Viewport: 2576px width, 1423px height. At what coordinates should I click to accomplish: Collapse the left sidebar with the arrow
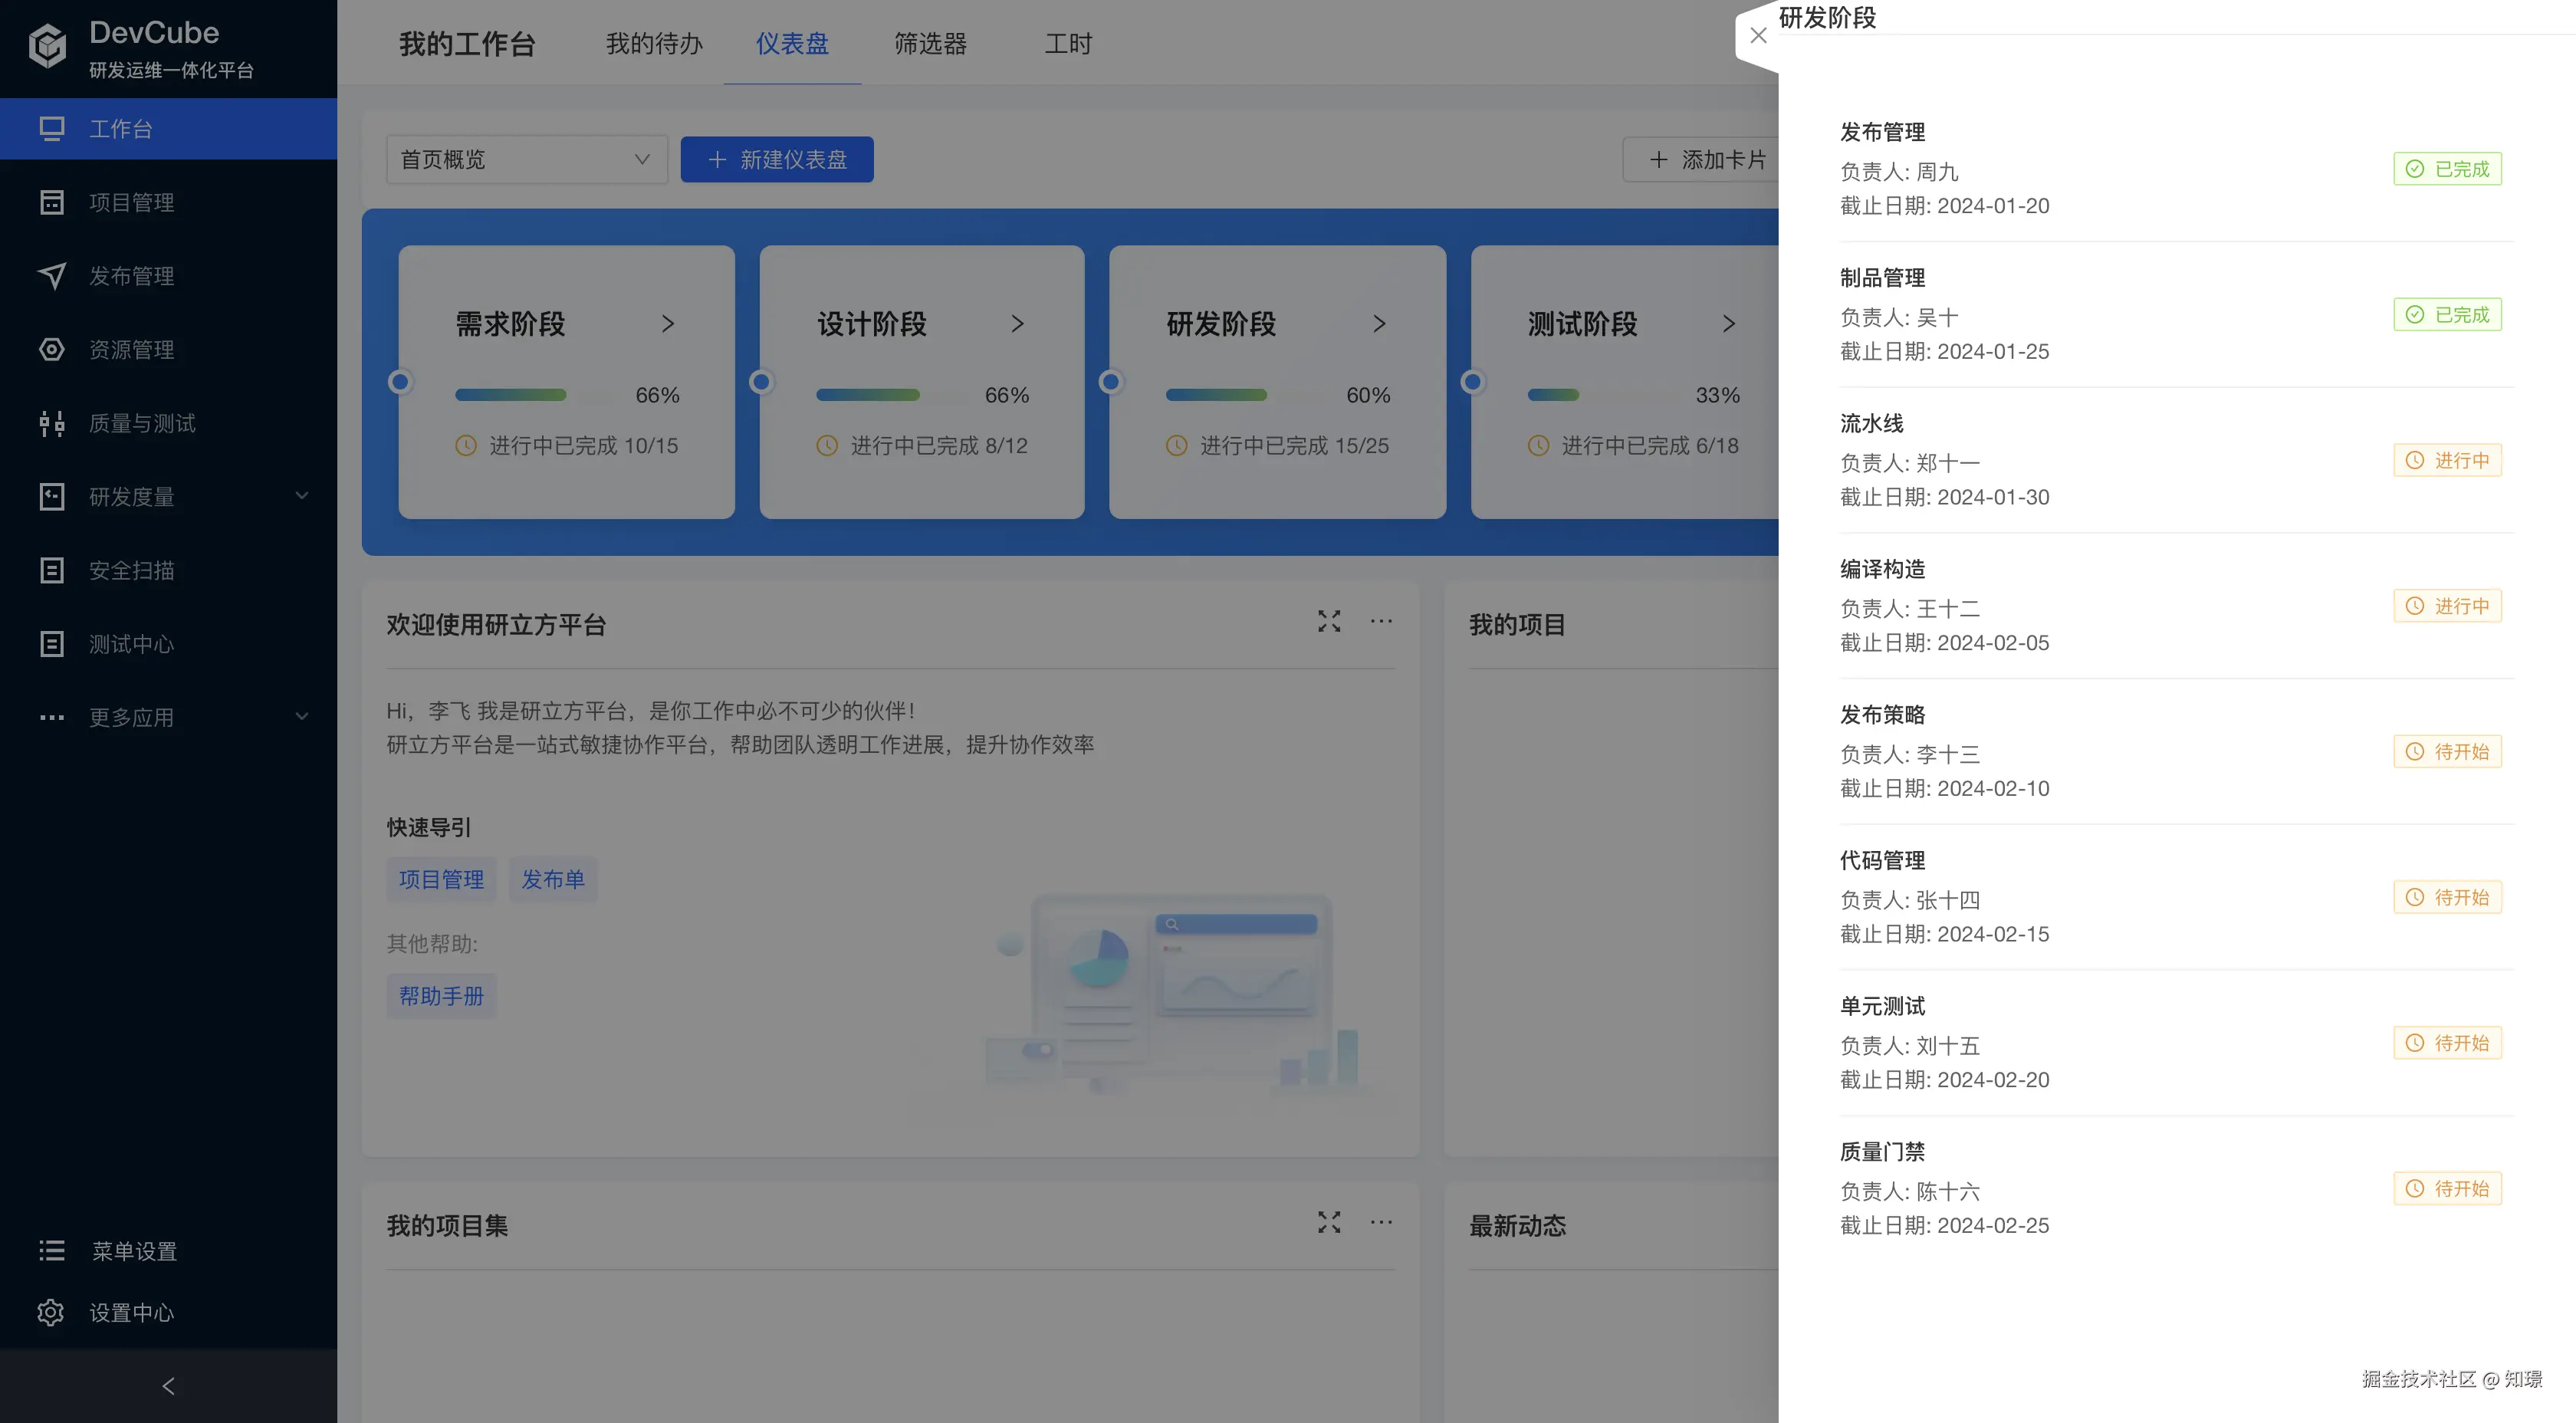pyautogui.click(x=168, y=1386)
